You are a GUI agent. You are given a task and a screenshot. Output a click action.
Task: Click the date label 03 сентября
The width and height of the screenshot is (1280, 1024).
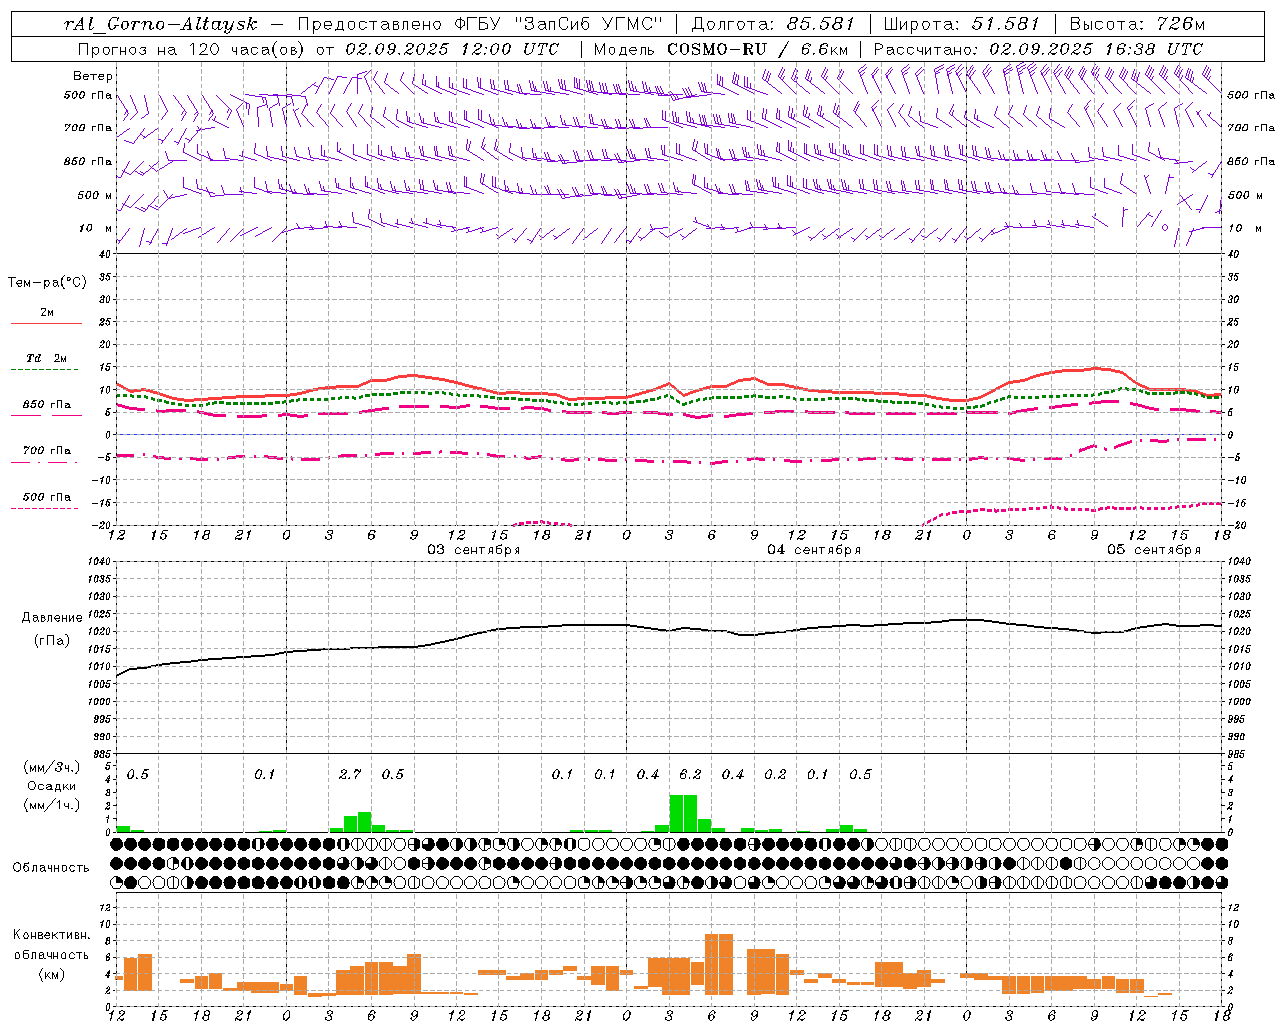coord(474,550)
